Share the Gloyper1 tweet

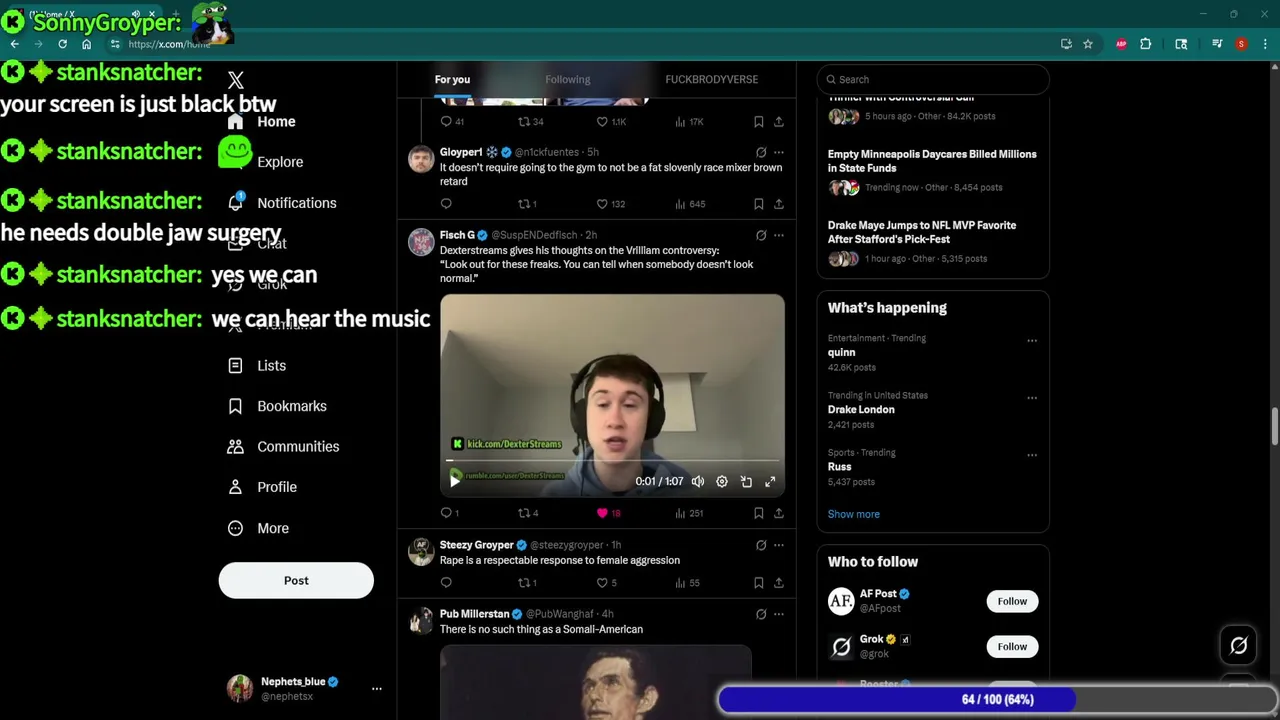[779, 204]
